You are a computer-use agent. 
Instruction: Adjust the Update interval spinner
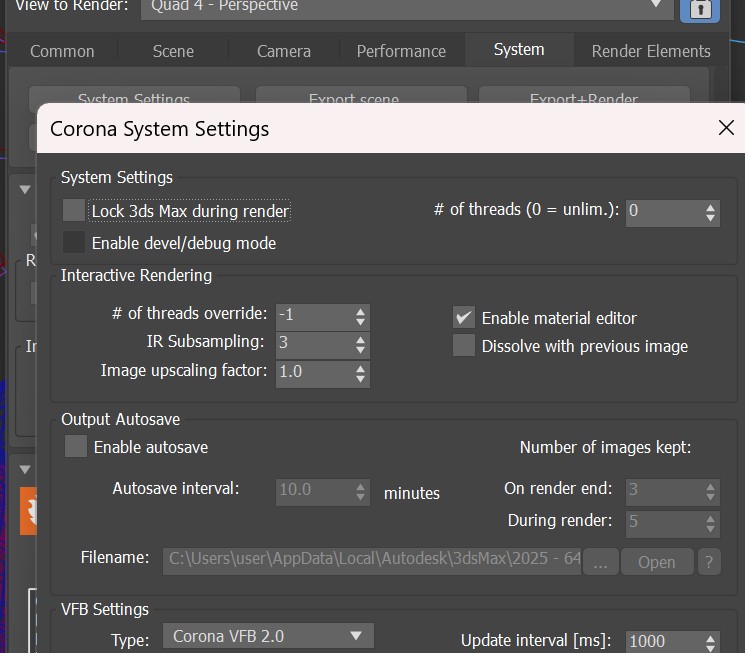point(710,643)
